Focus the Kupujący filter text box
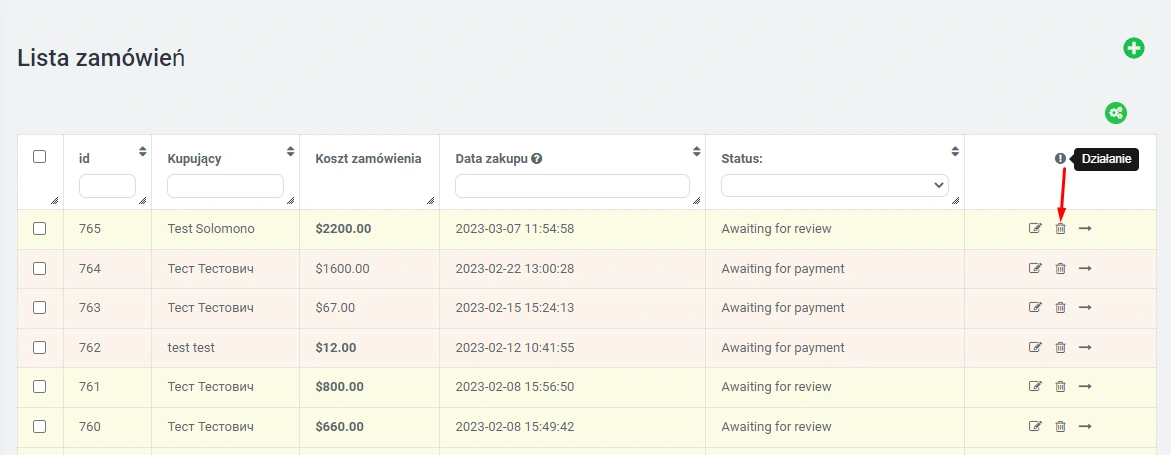This screenshot has width=1171, height=455. pyautogui.click(x=225, y=186)
